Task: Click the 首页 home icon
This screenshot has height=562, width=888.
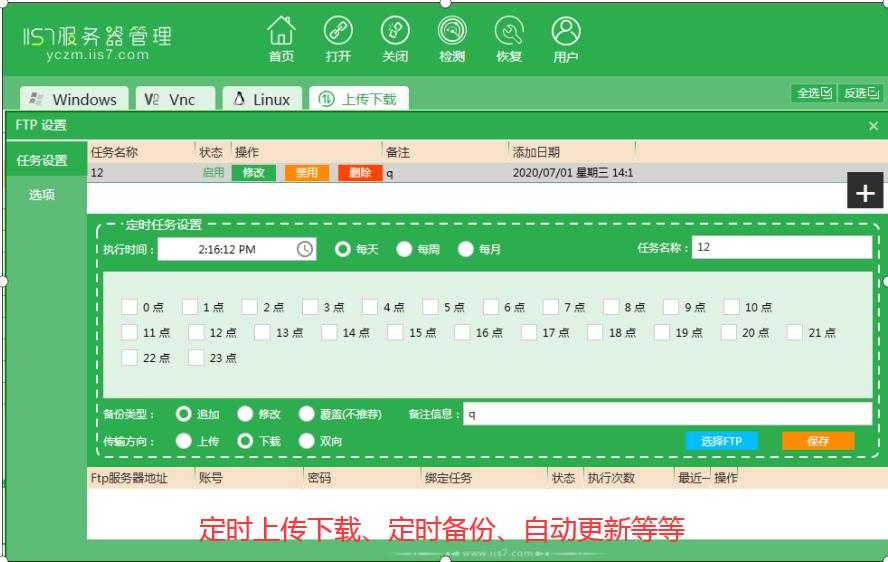Action: 281,38
